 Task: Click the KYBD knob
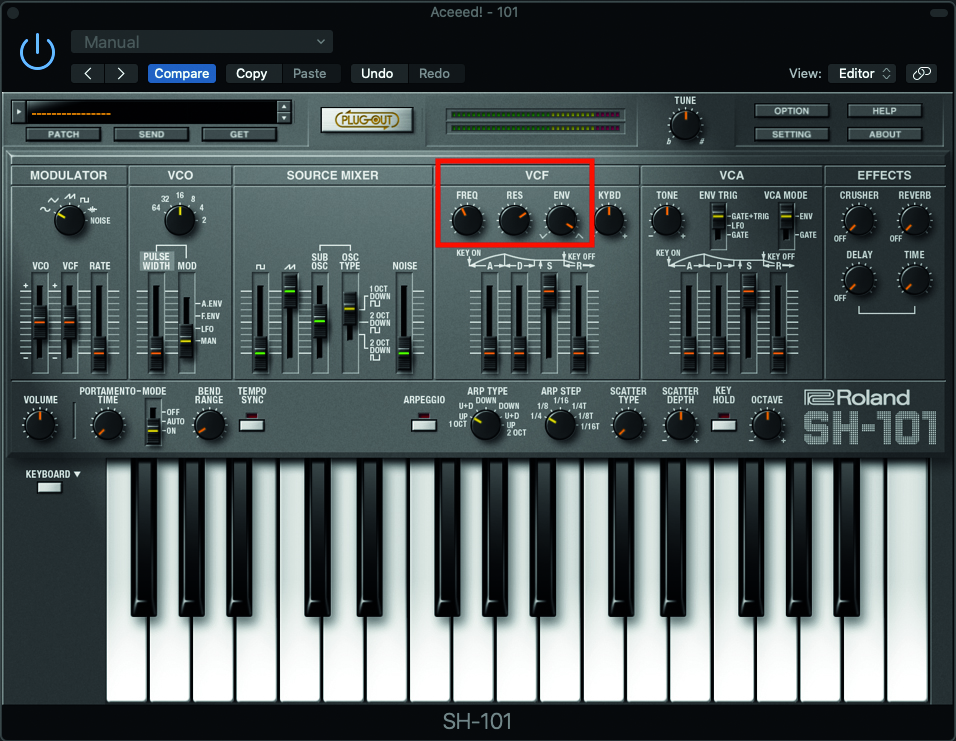(608, 220)
